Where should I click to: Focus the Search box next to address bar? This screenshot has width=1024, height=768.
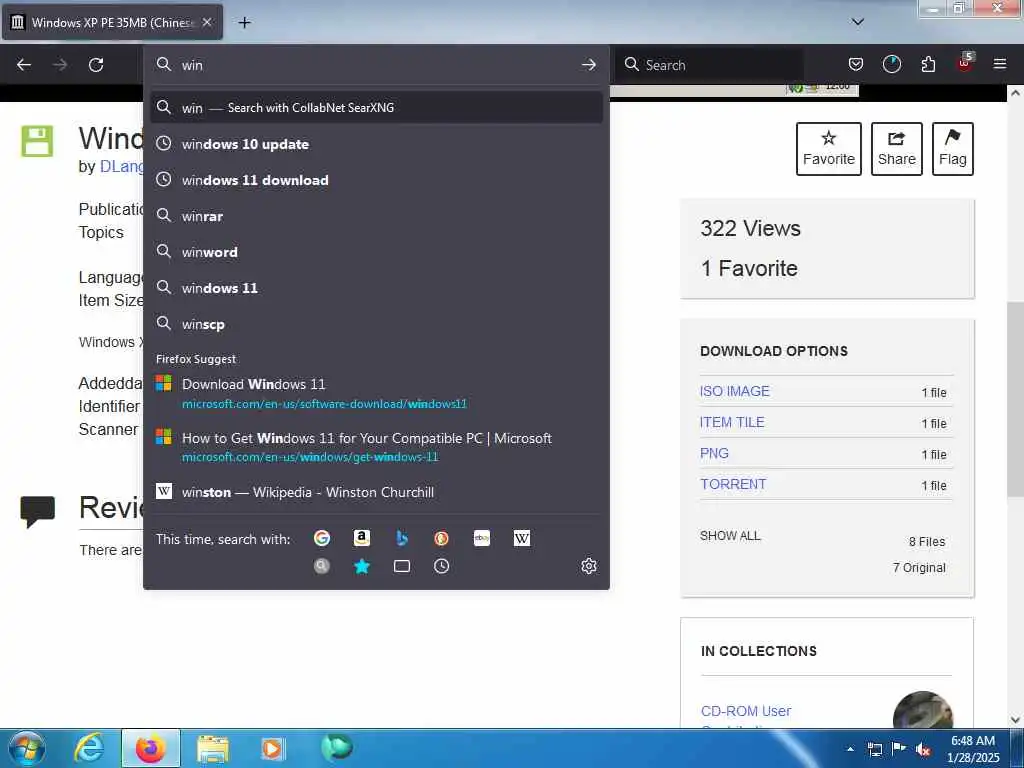pos(710,65)
